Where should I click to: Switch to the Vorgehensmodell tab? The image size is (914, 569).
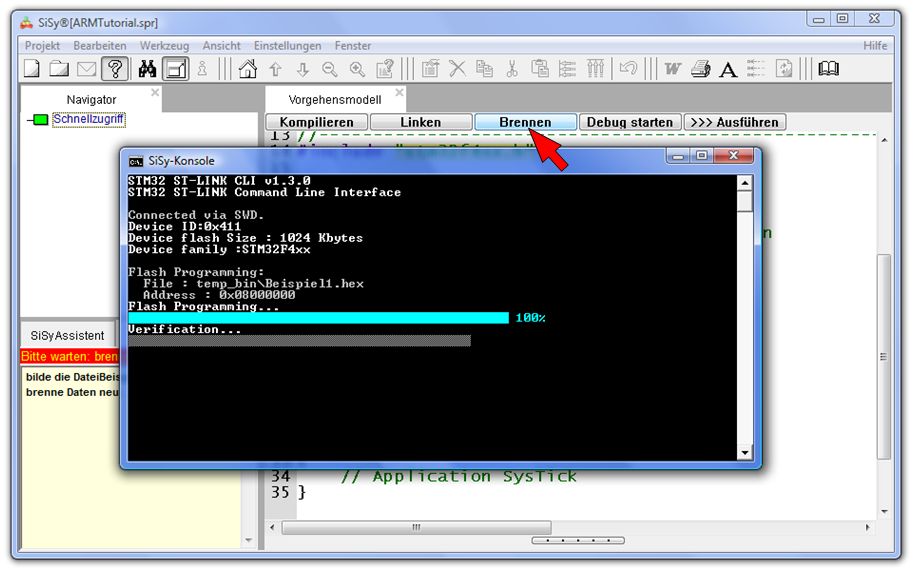334,99
